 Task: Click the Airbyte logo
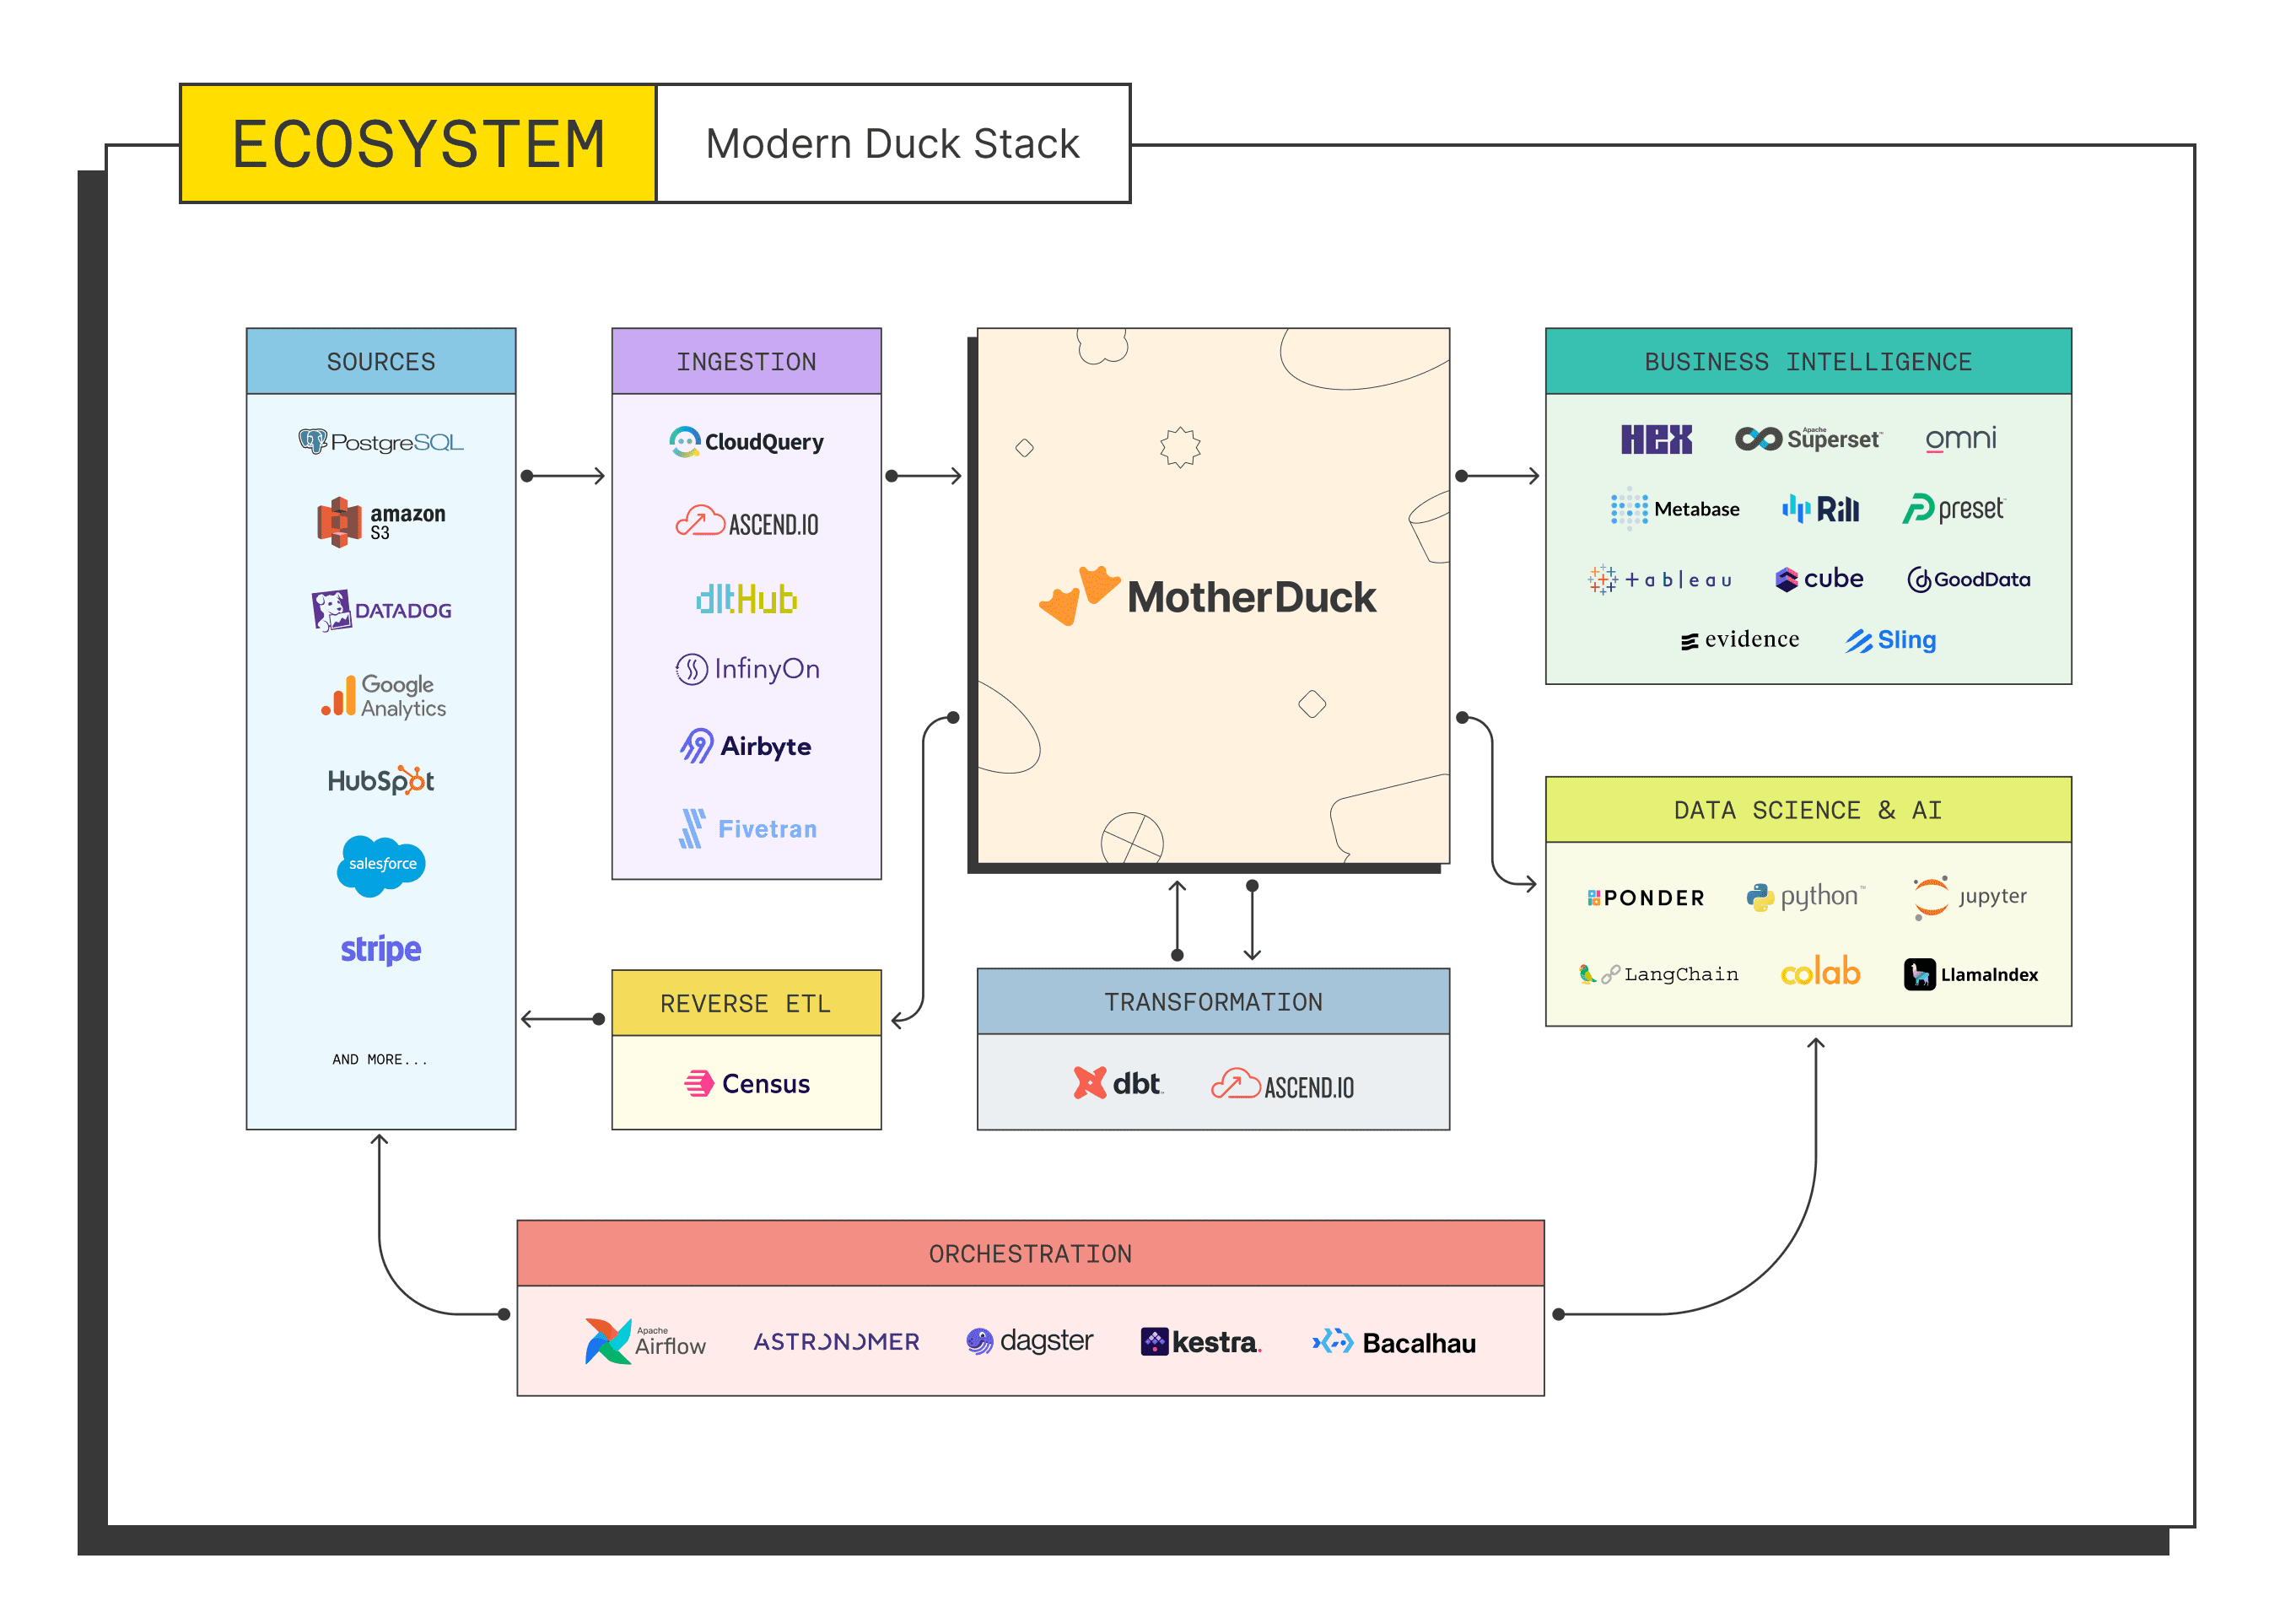pyautogui.click(x=745, y=746)
